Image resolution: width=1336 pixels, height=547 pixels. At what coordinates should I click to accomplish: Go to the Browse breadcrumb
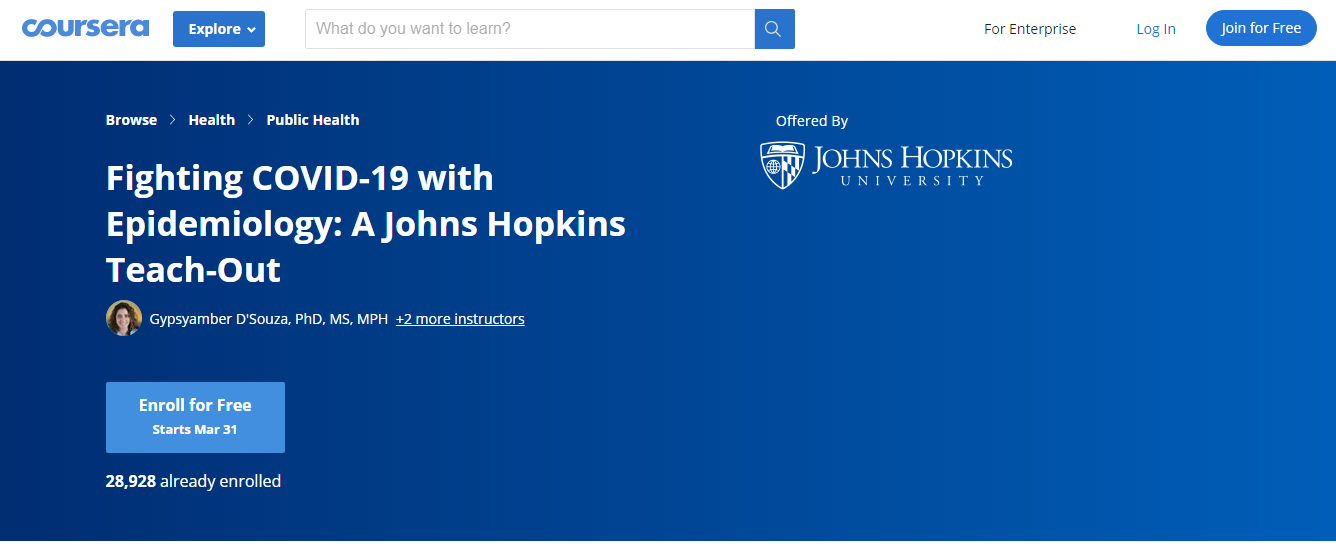131,120
